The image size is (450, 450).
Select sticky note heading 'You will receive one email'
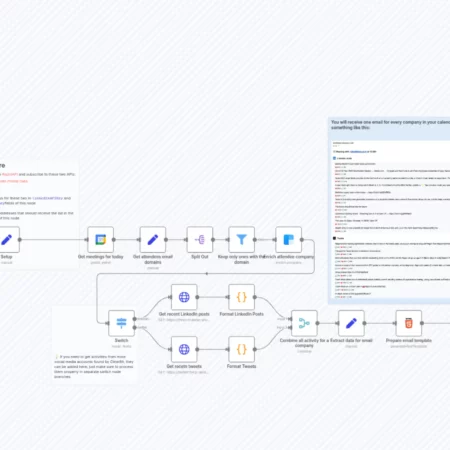(x=390, y=125)
